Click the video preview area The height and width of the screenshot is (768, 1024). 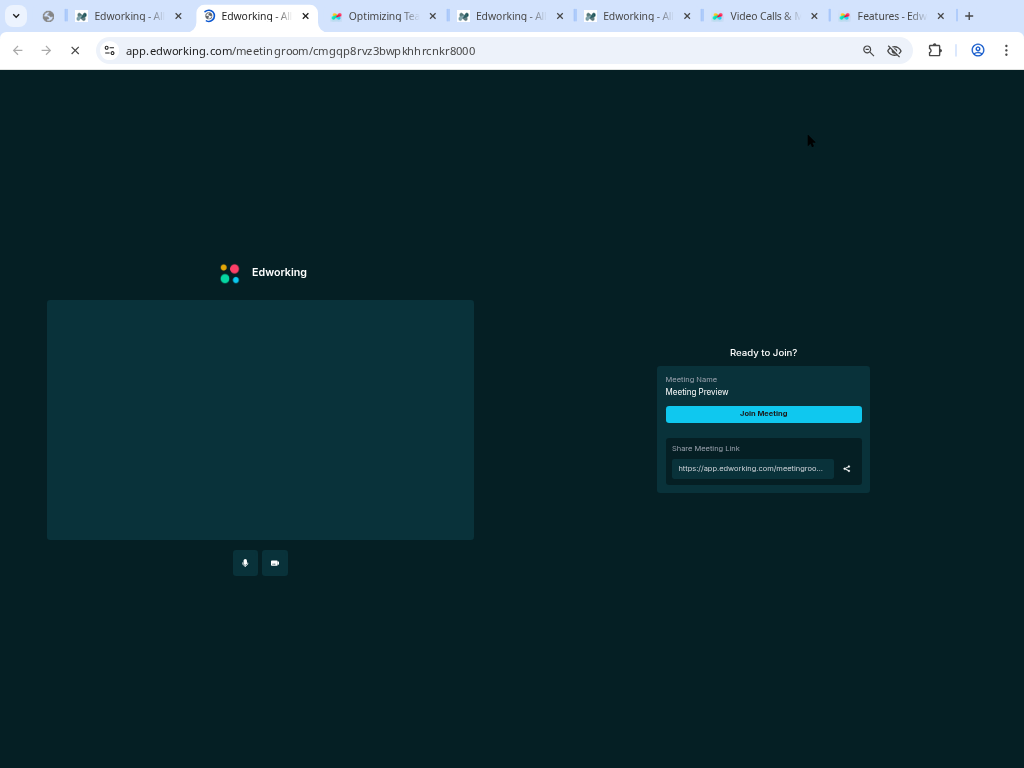click(260, 420)
